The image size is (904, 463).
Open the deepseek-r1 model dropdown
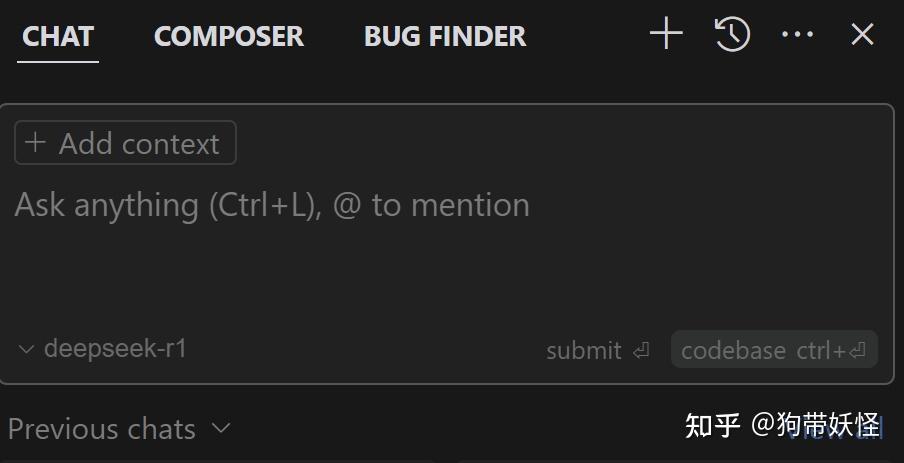(114, 349)
